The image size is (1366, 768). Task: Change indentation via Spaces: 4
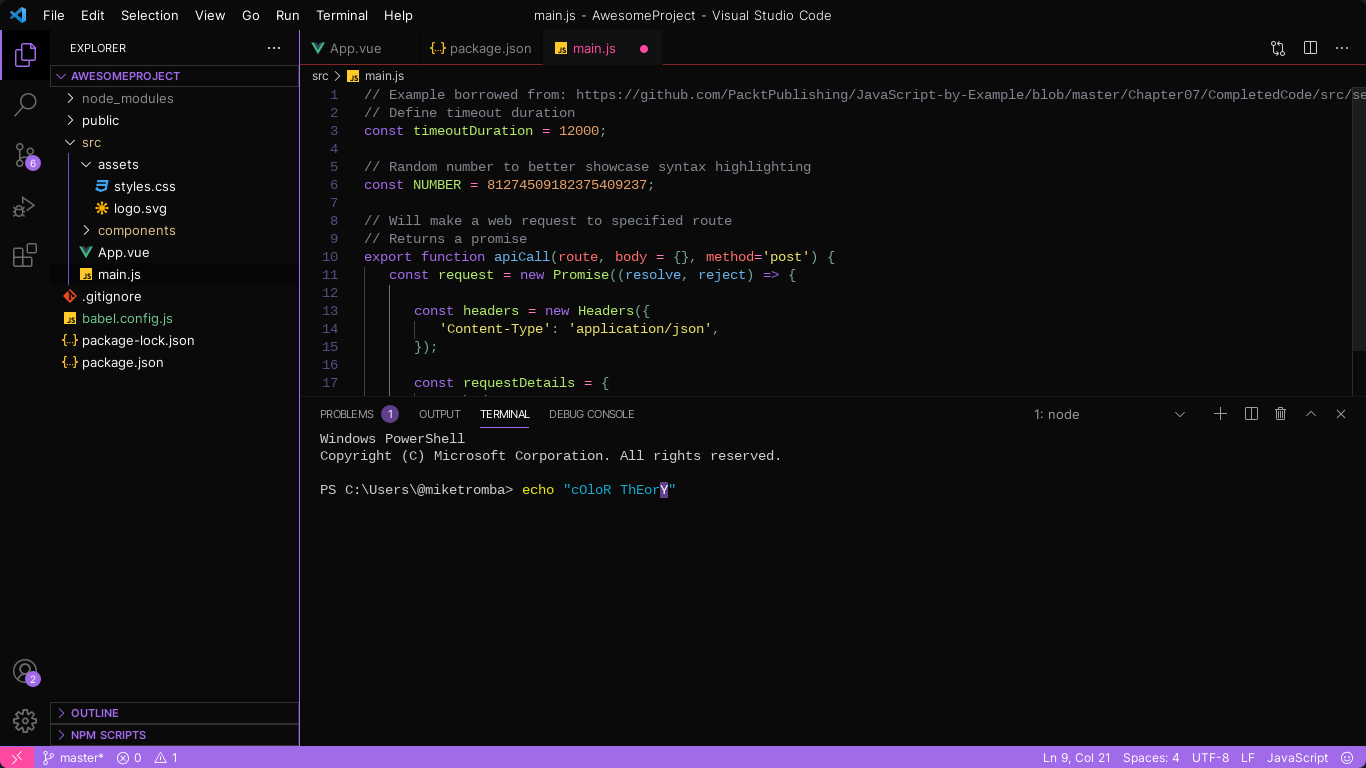1151,758
